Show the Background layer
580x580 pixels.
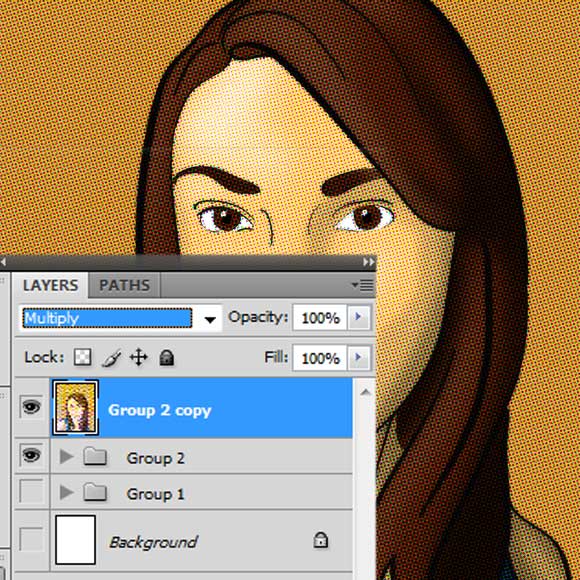click(x=31, y=539)
